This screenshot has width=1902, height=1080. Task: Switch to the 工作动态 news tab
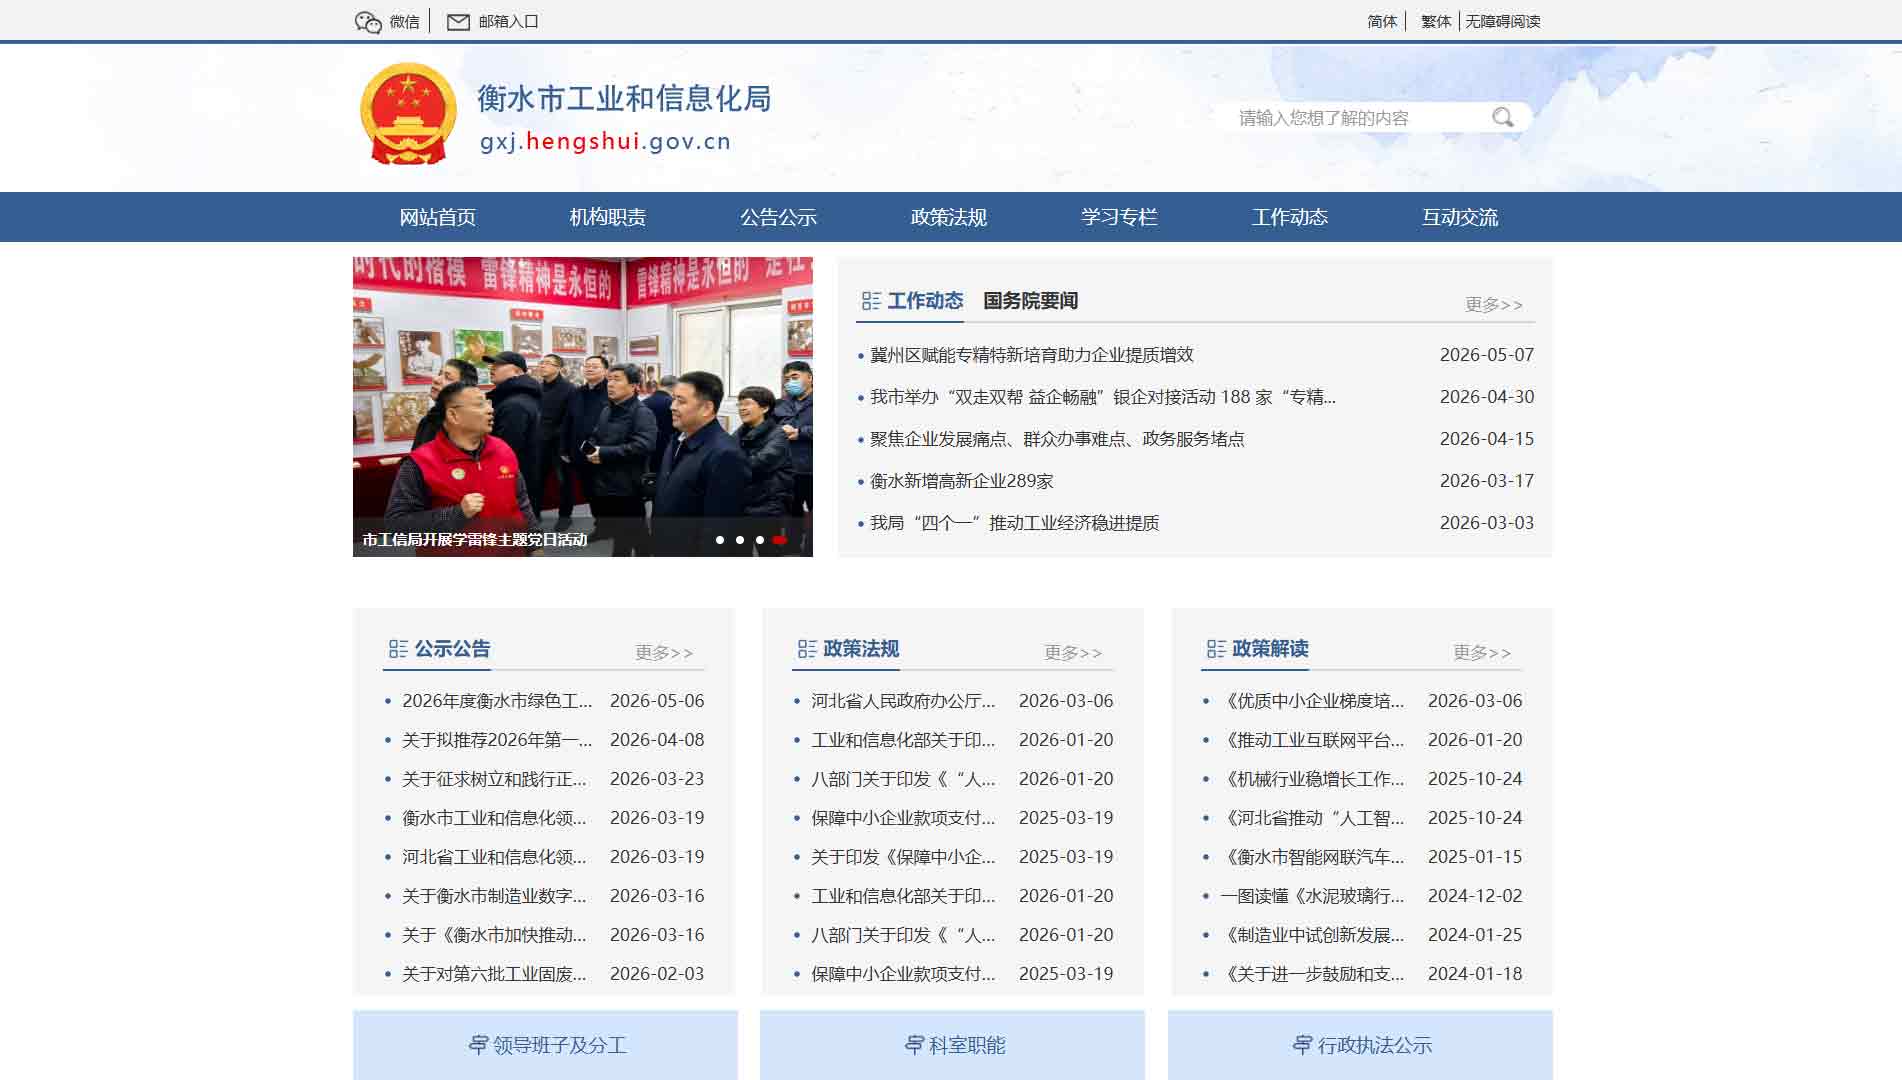925,301
